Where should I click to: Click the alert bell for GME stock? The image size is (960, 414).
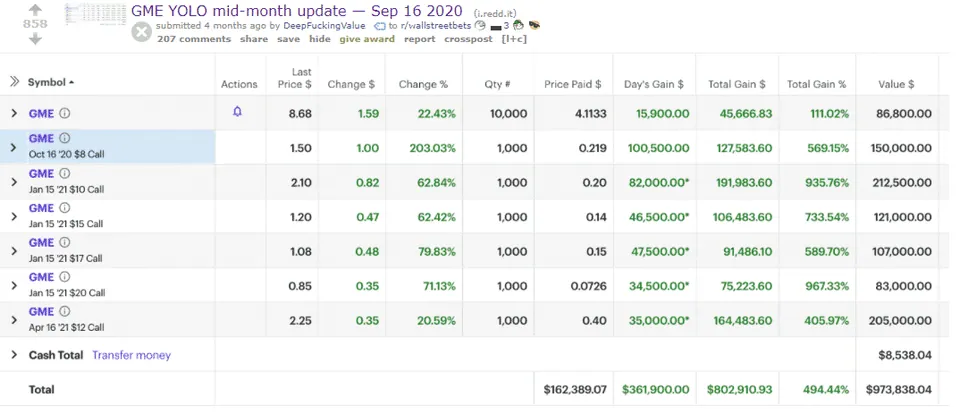tap(238, 111)
